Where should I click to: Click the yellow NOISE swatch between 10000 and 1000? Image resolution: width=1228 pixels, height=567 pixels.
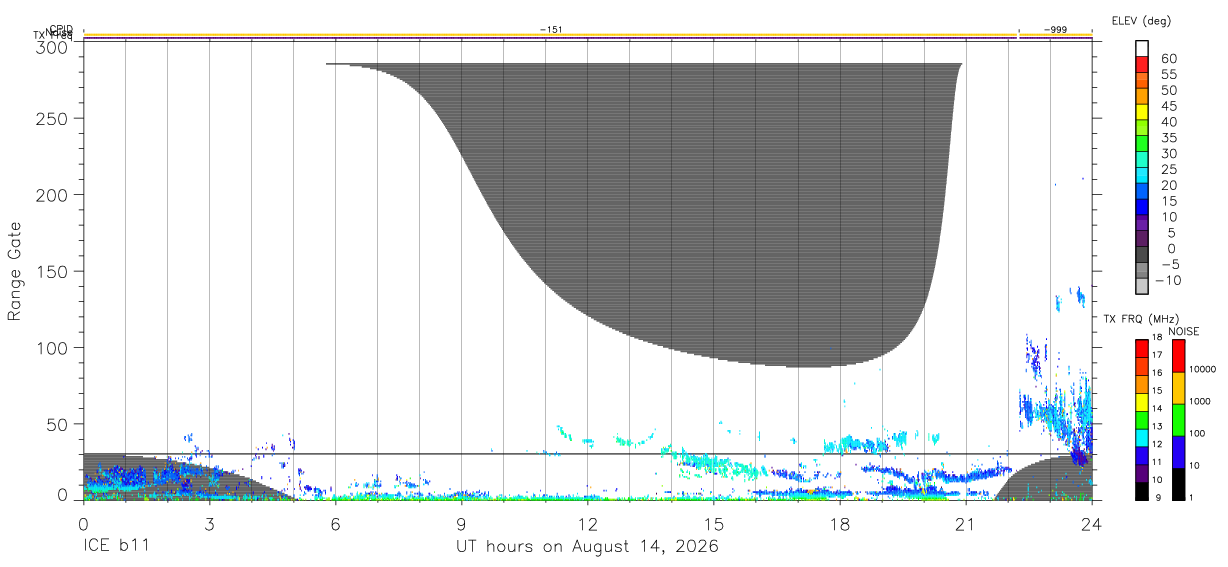click(x=1179, y=388)
